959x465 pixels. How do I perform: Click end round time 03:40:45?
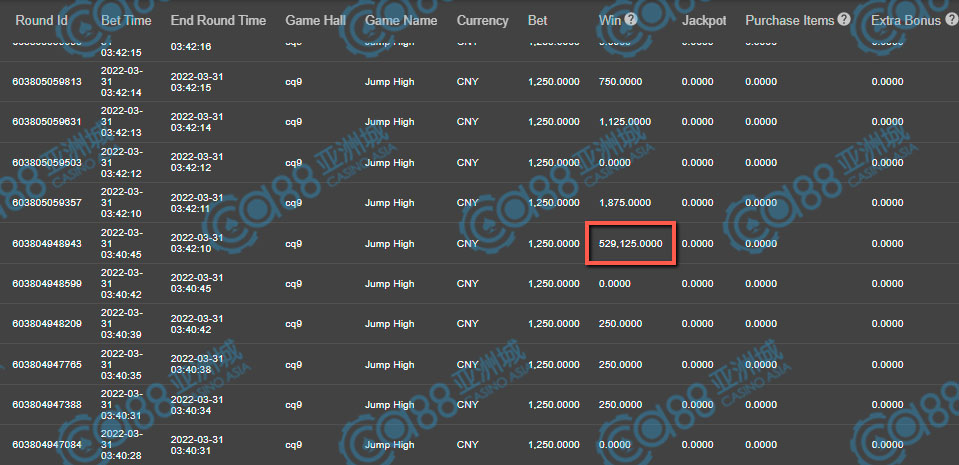pos(191,289)
